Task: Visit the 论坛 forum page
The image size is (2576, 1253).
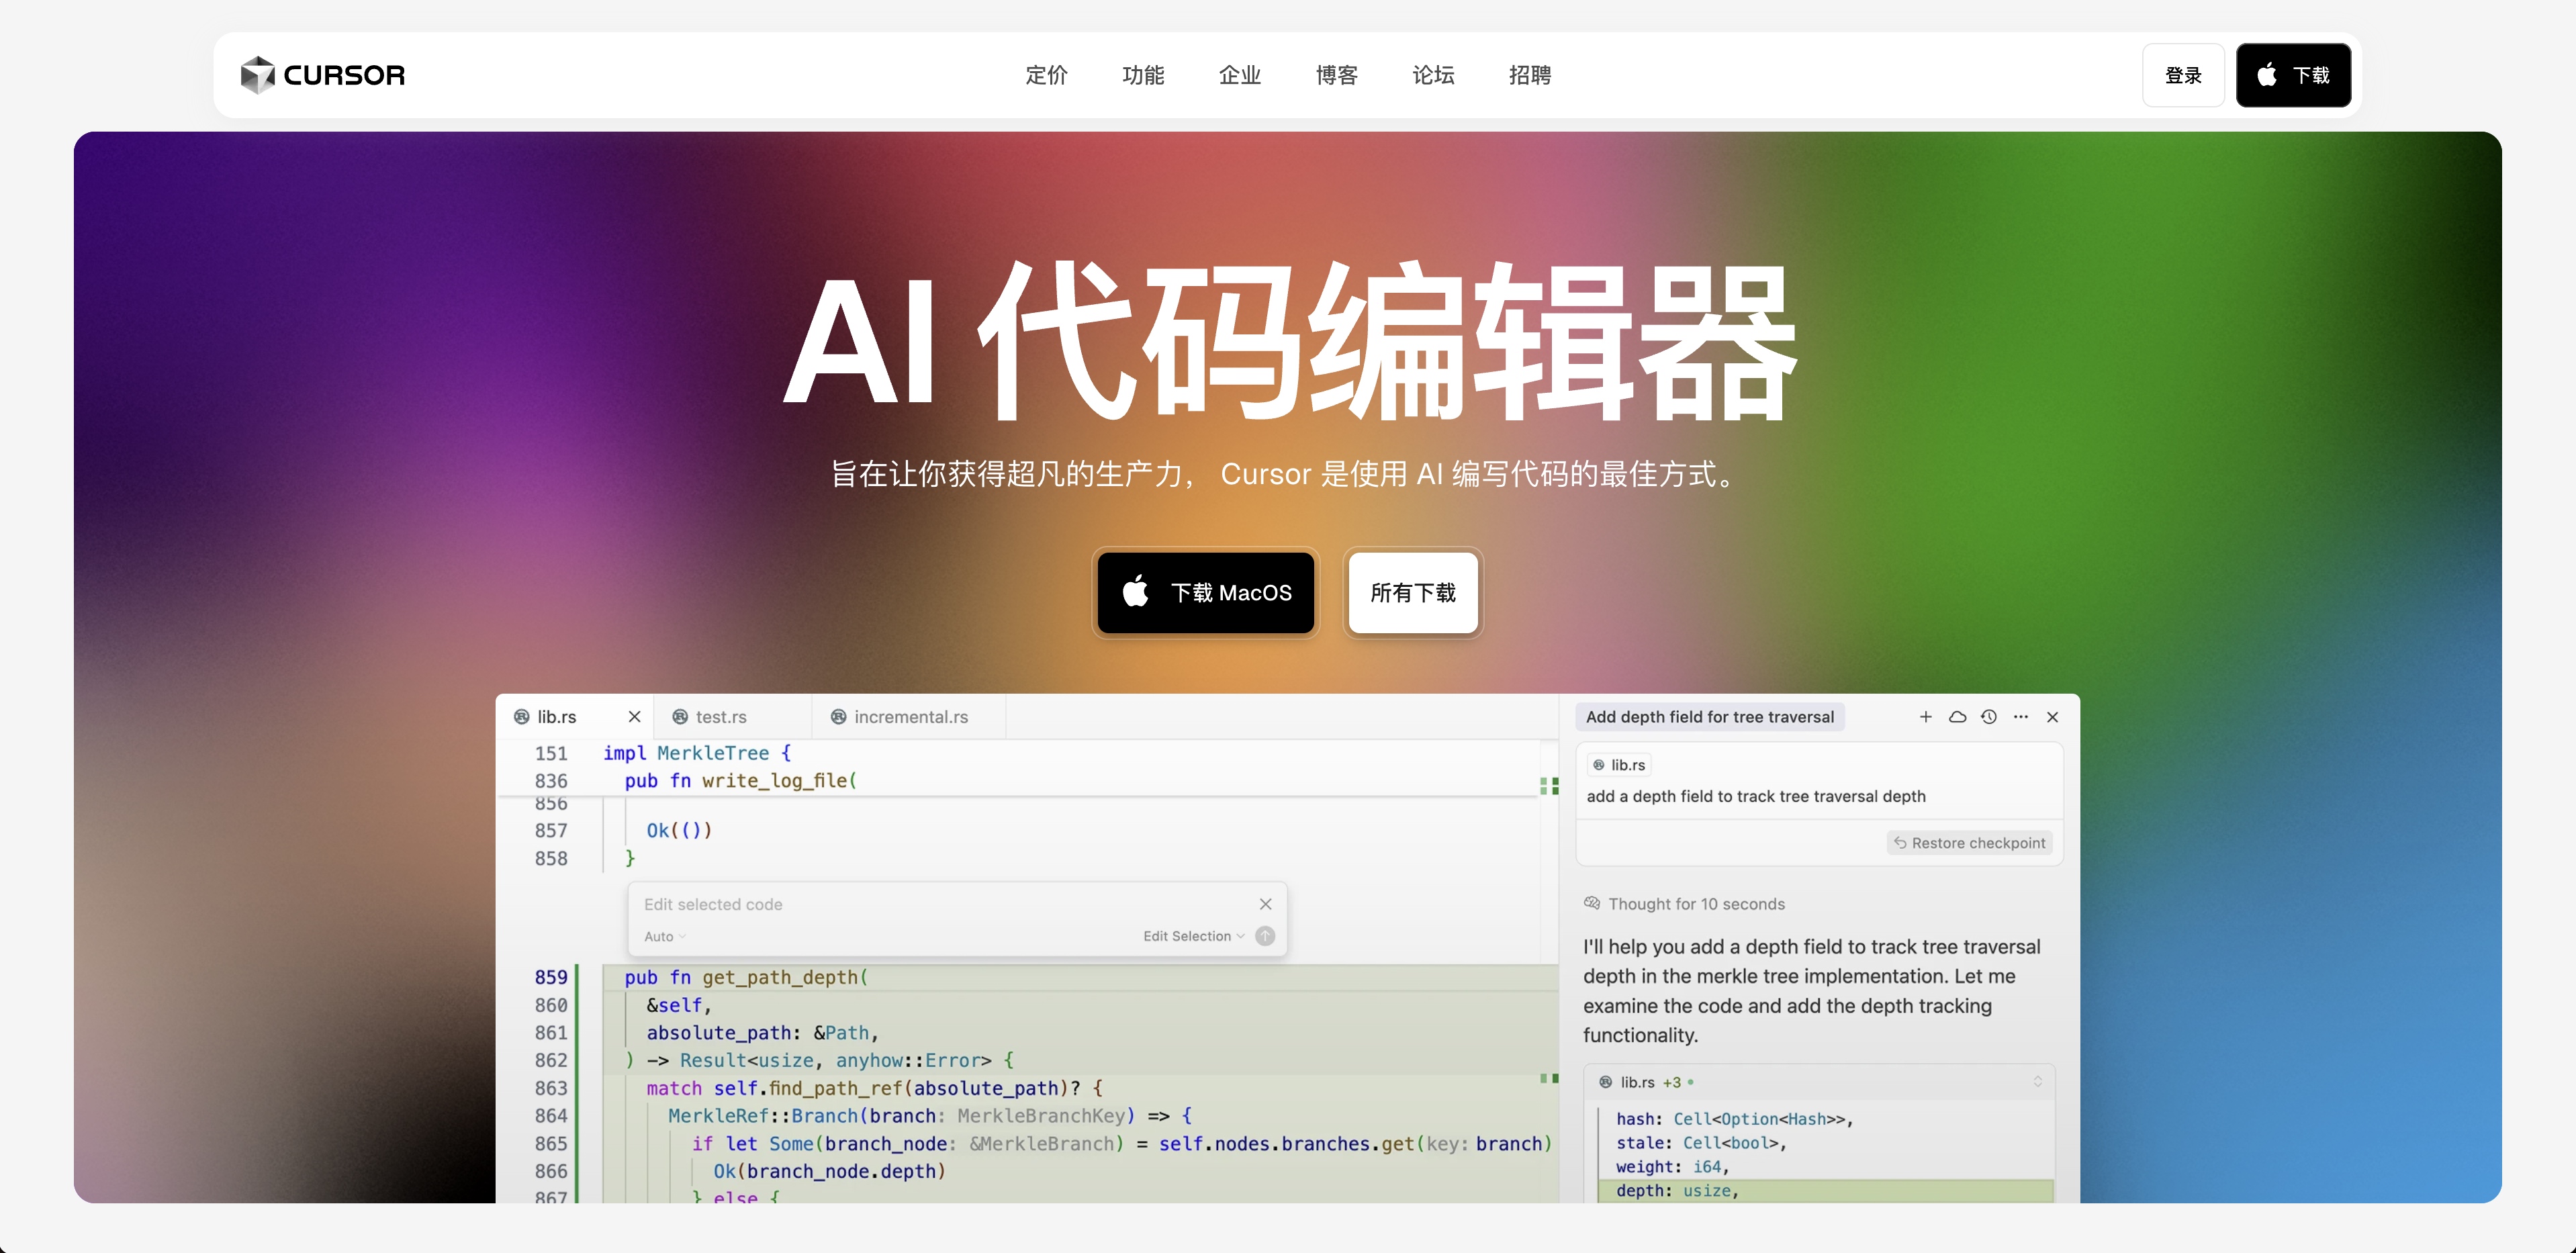Action: pyautogui.click(x=1433, y=75)
